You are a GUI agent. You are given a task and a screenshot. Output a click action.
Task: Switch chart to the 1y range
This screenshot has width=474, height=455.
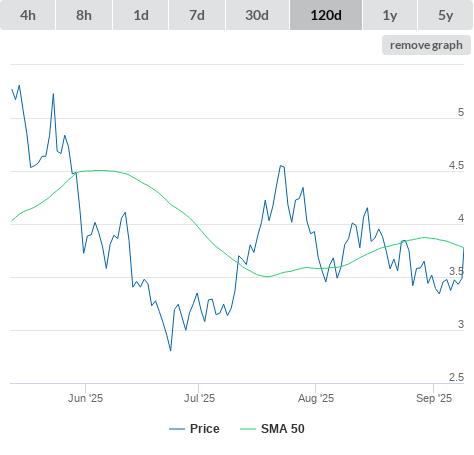(390, 15)
